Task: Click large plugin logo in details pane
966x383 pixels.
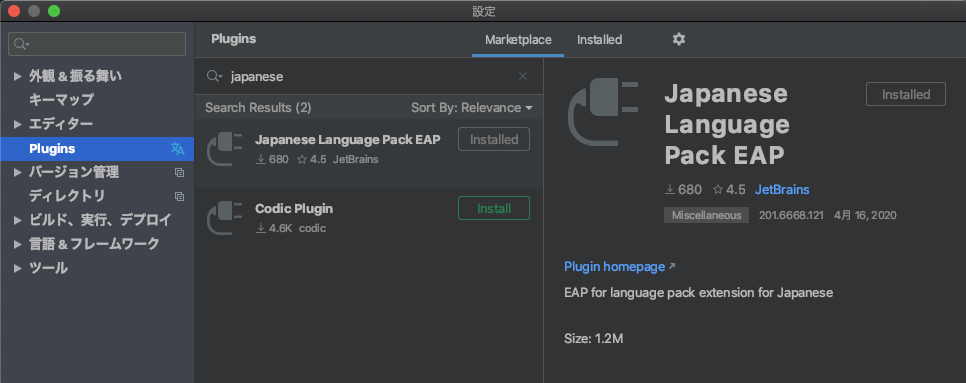Action: 602,113
